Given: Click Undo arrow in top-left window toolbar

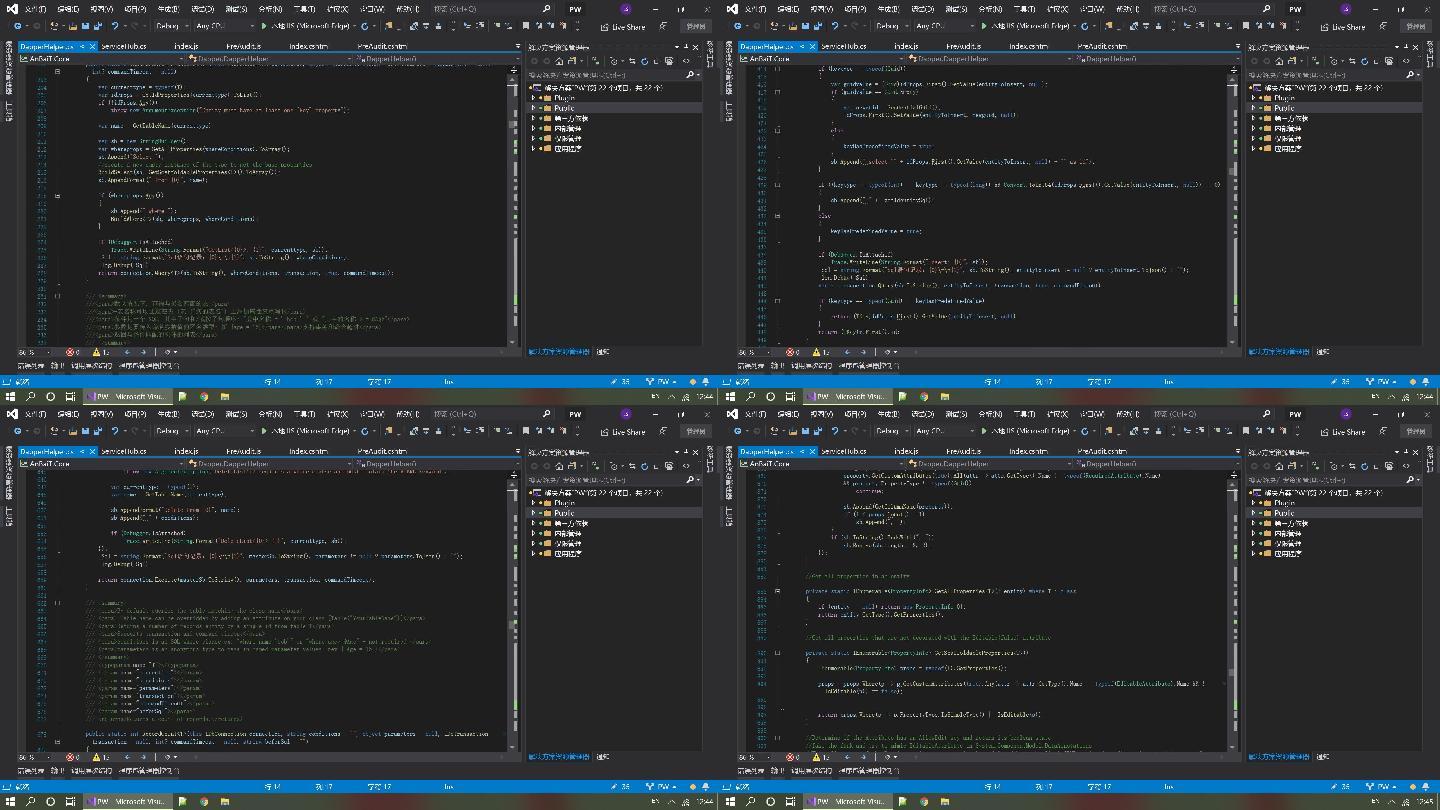Looking at the screenshot, I should pos(115,27).
